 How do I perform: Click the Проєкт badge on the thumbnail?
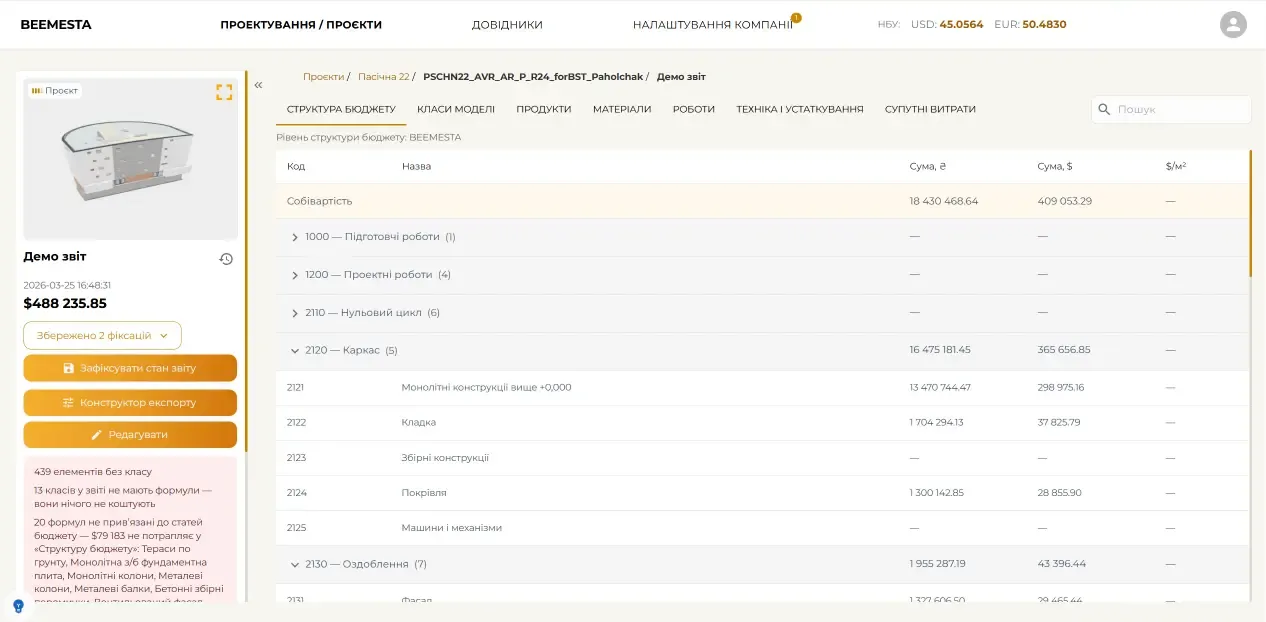click(55, 90)
